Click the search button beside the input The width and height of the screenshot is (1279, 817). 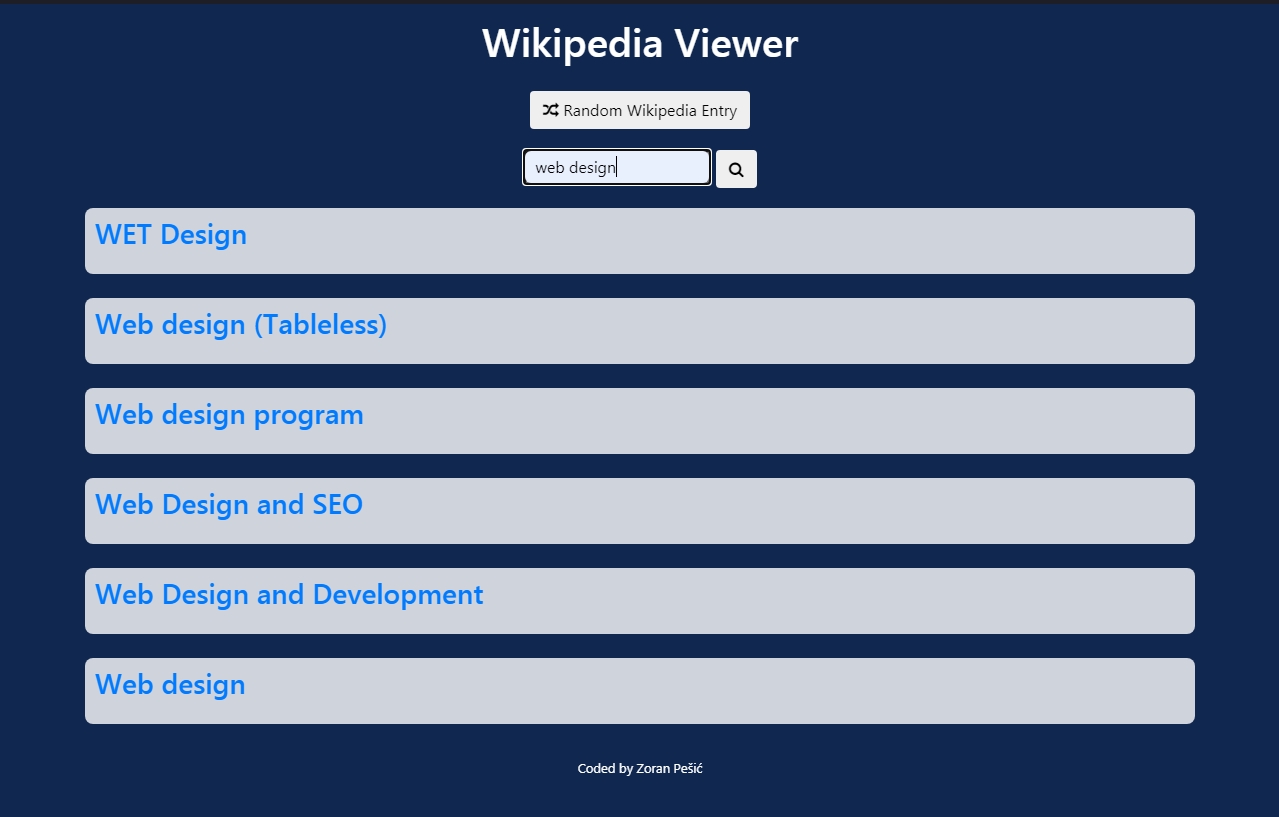(736, 168)
